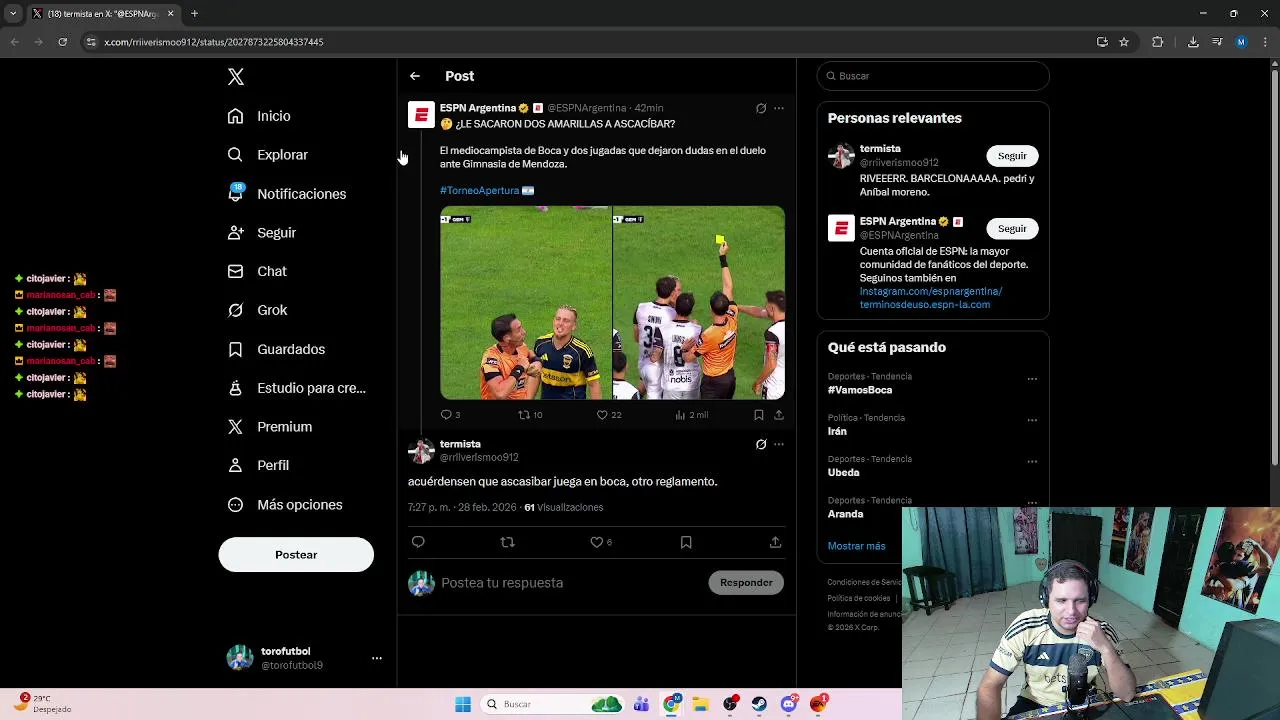This screenshot has height=720, width=1280.
Task: Open options for the #VamosBoca trend
Action: coord(1032,379)
